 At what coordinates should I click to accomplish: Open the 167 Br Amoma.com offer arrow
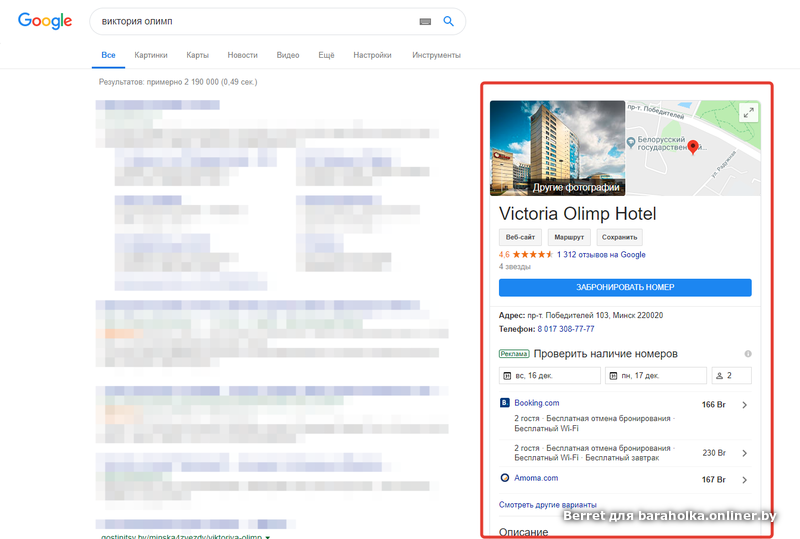pos(744,480)
